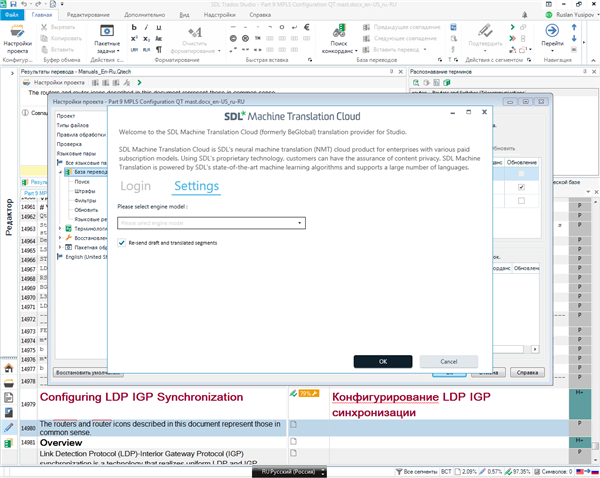Image resolution: width=600 pixels, height=478 pixels.
Task: Click the blue up arrow navigation icon
Action: (574, 27)
